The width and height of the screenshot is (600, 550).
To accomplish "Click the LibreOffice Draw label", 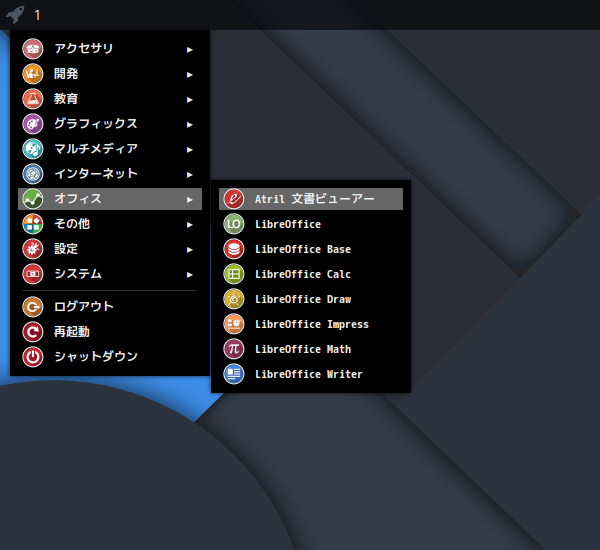I will (x=303, y=299).
